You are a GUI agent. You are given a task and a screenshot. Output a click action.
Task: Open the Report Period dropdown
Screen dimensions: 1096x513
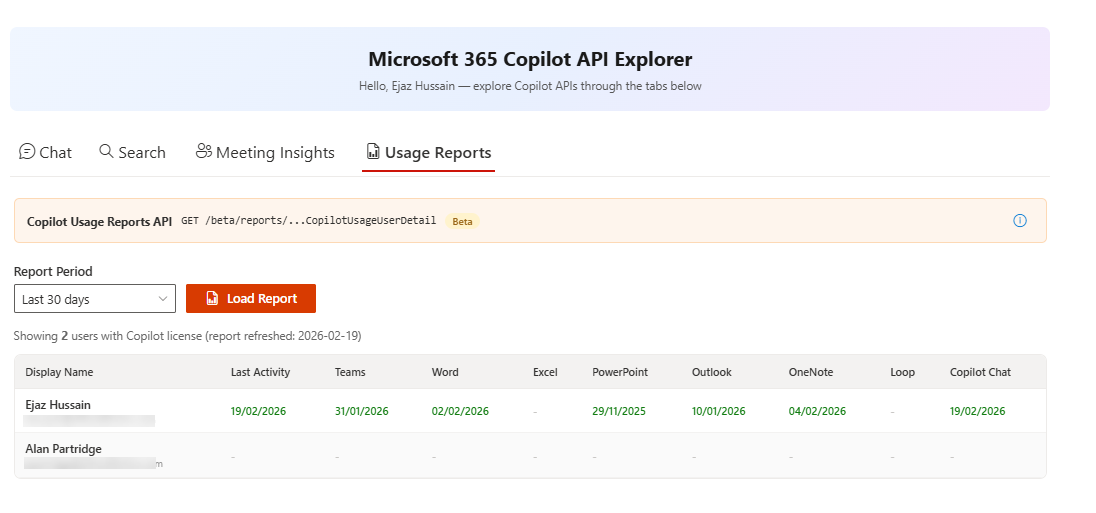pyautogui.click(x=95, y=298)
